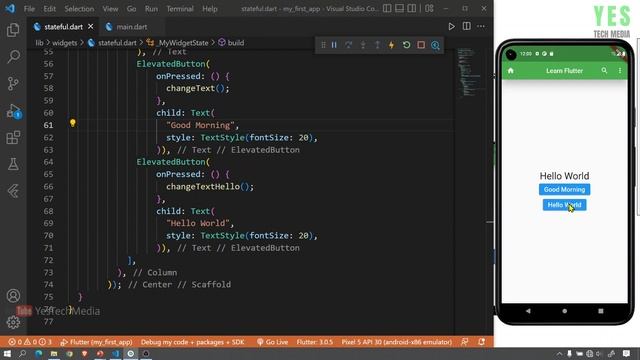Expand _MyWidgetState breadcrumb segment
Image resolution: width=640 pixels, height=360 pixels.
pyautogui.click(x=178, y=42)
